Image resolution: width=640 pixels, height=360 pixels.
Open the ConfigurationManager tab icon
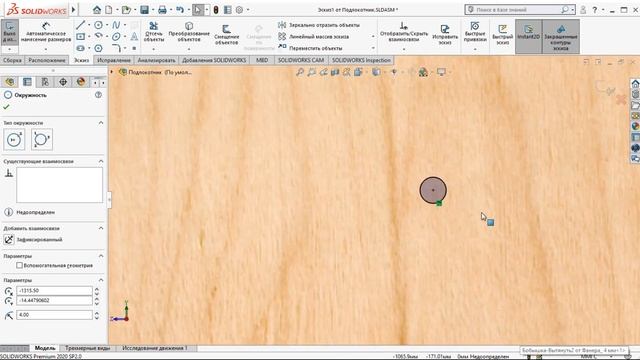pyautogui.click(x=45, y=82)
